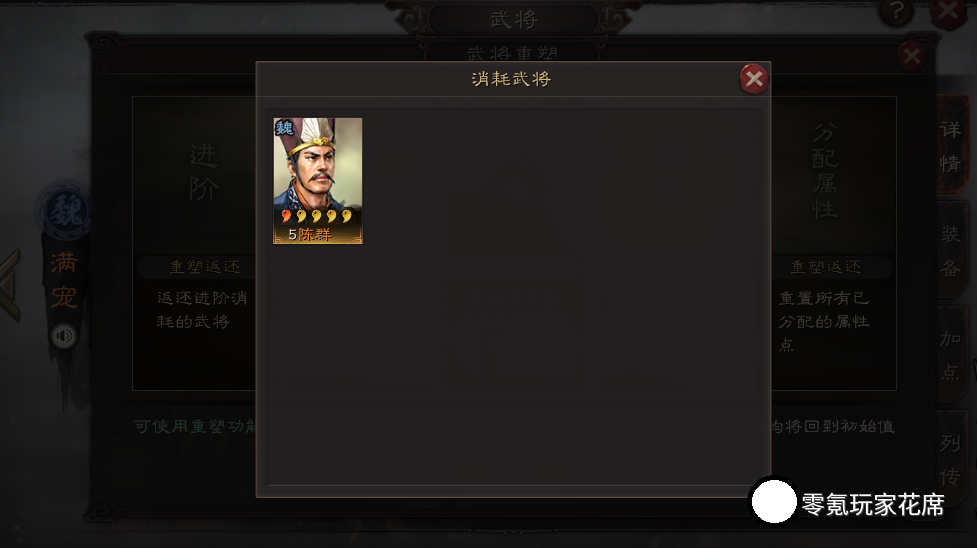Viewport: 977px width, 548px height.
Task: Go to previous general with left arrow
Action: 10,284
